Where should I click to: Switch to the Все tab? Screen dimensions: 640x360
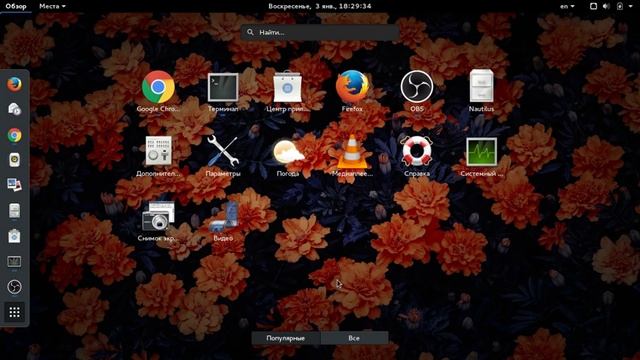coord(354,338)
